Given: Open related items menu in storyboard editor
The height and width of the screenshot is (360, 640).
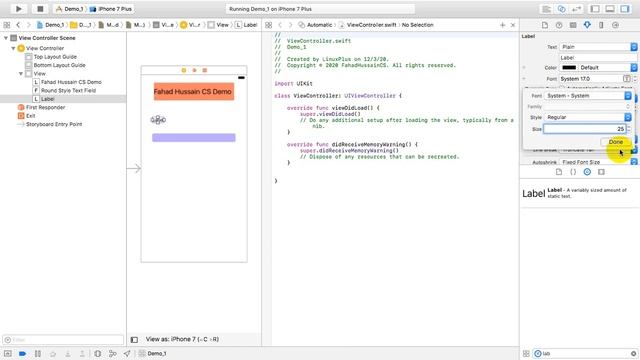Looking at the screenshot, I should (x=7, y=25).
